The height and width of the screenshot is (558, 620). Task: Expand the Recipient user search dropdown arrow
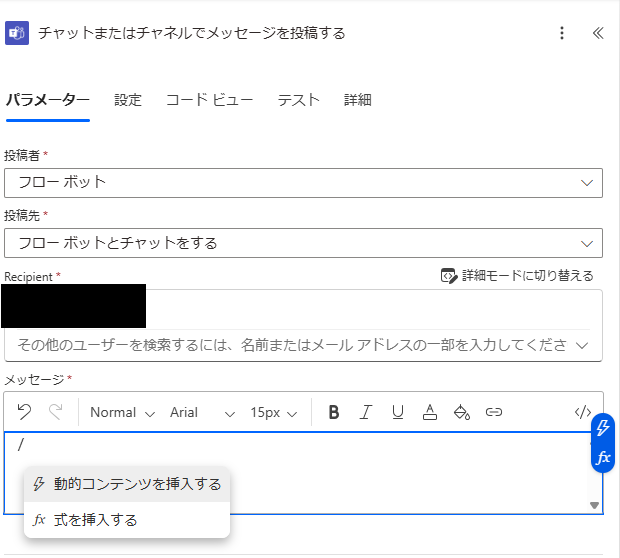click(582, 345)
